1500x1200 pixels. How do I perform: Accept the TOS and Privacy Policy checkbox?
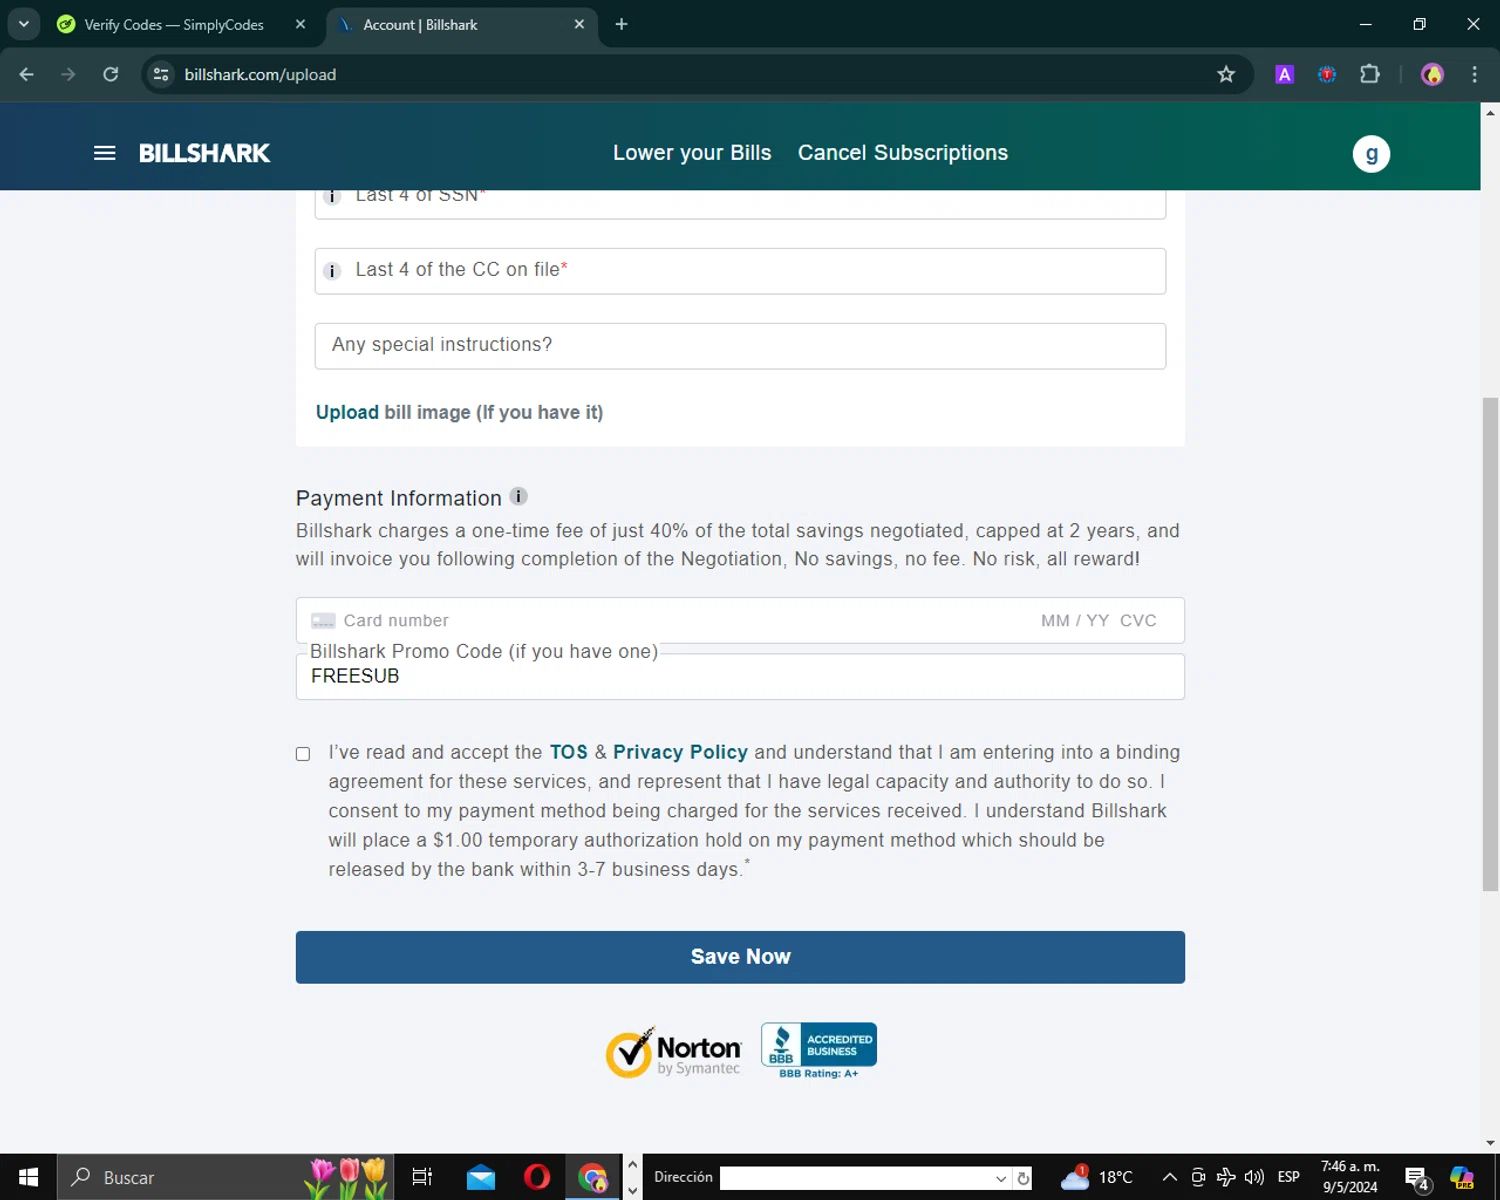pos(303,754)
